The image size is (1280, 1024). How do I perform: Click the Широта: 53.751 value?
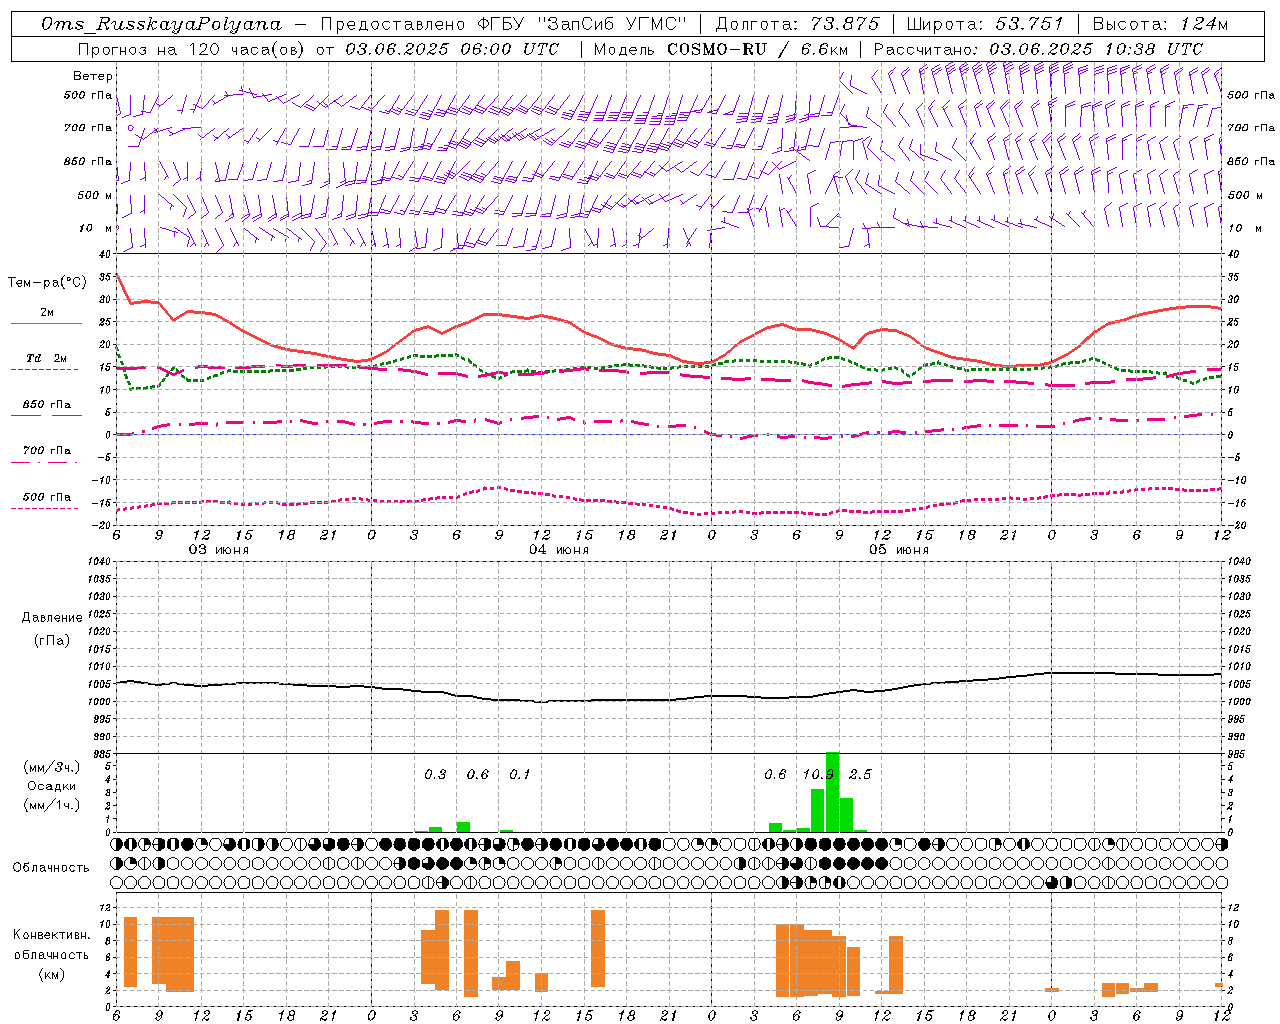pos(985,24)
